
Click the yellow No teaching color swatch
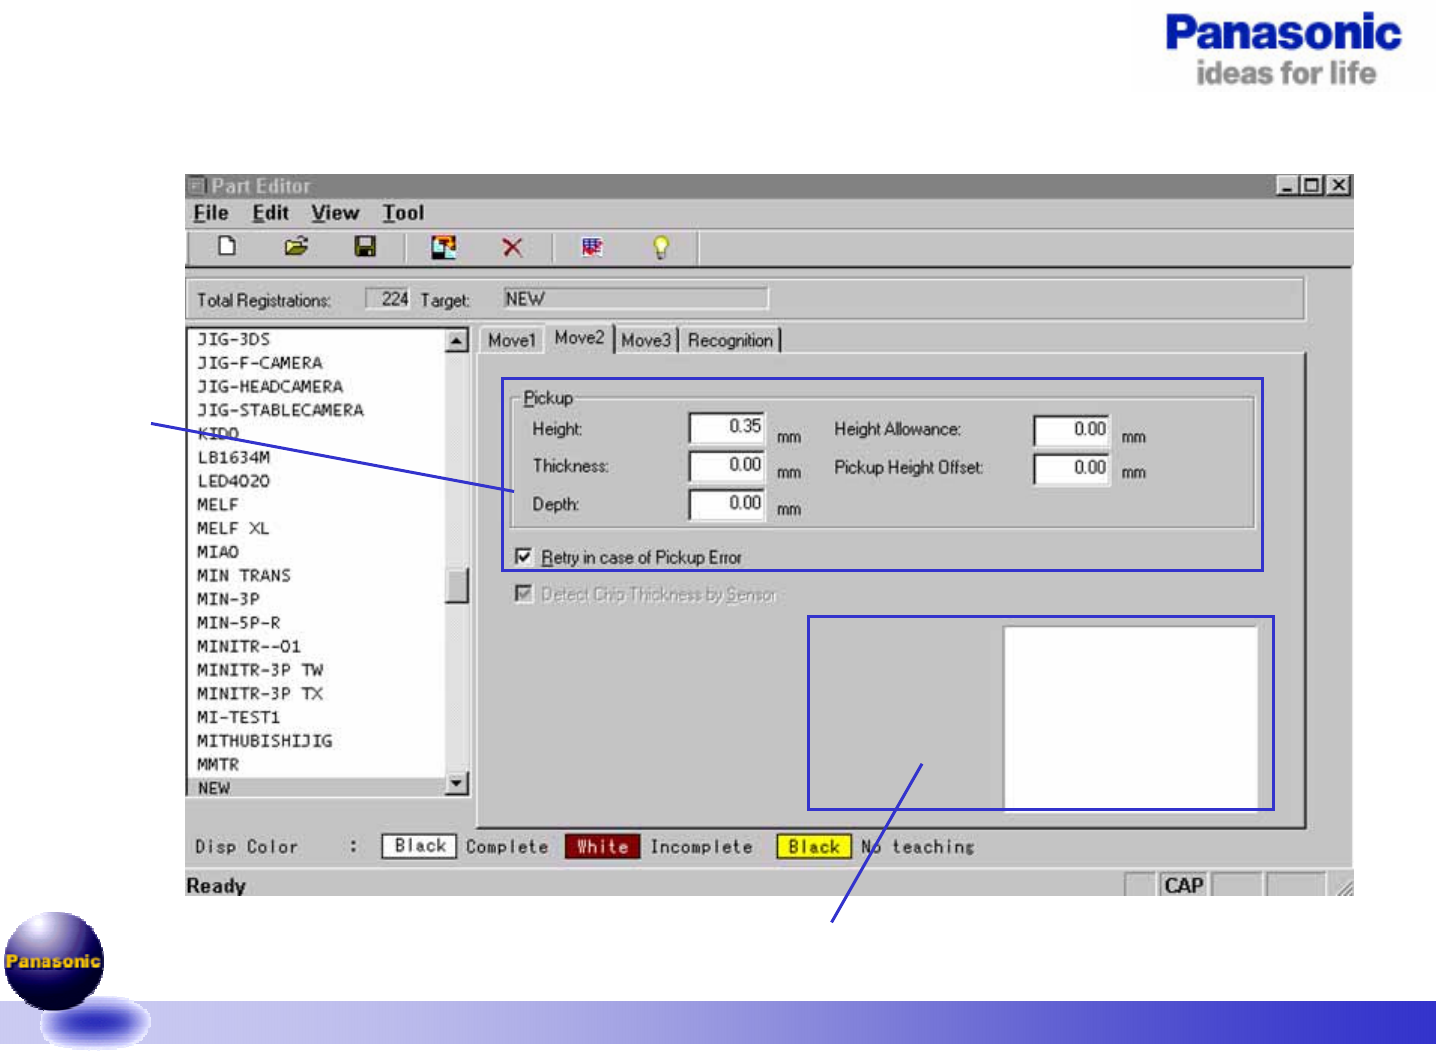pos(813,847)
